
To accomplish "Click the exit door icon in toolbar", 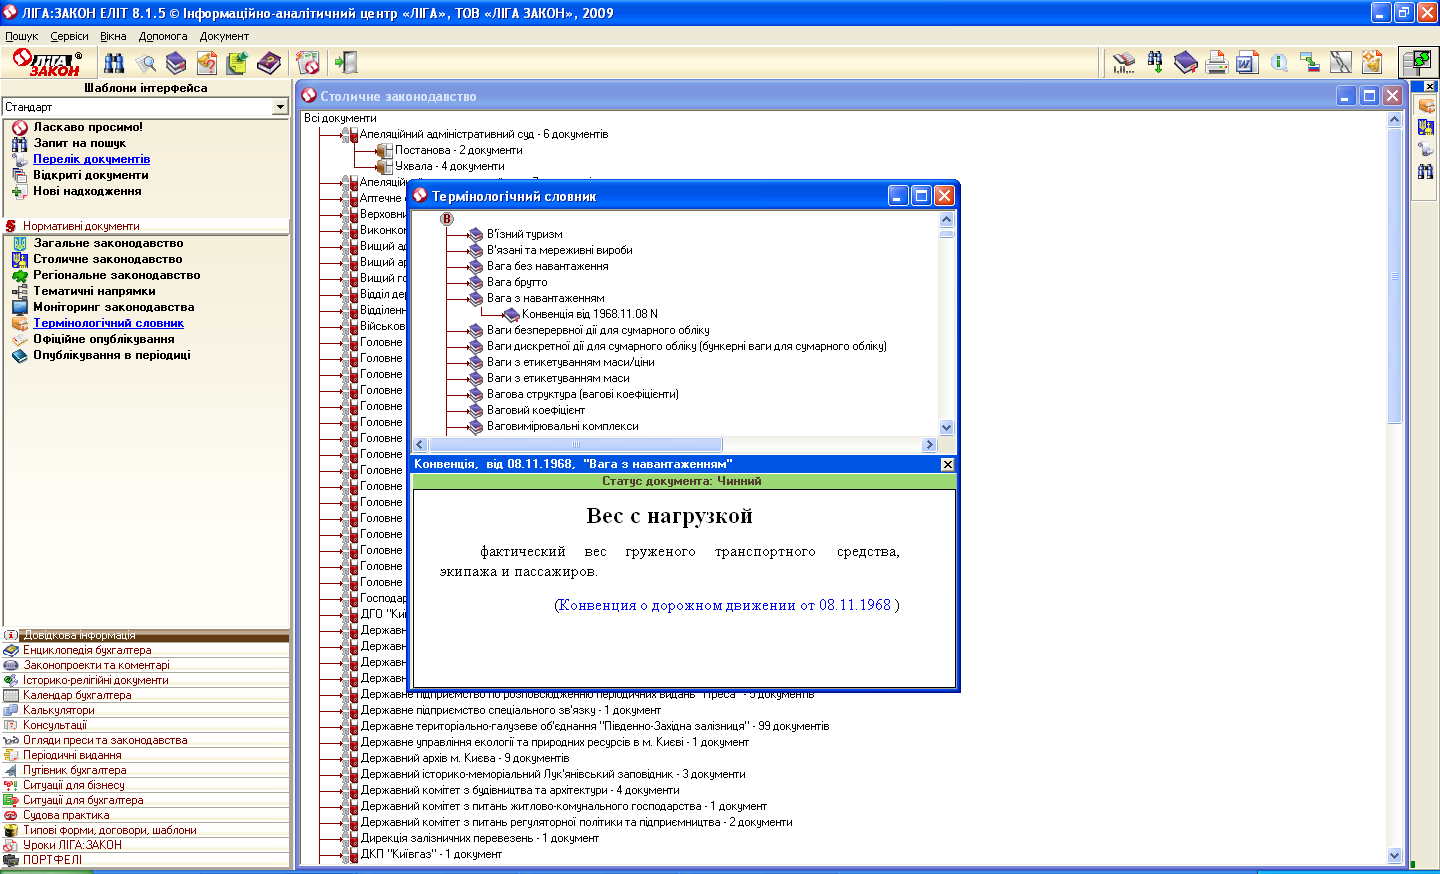I will [346, 63].
